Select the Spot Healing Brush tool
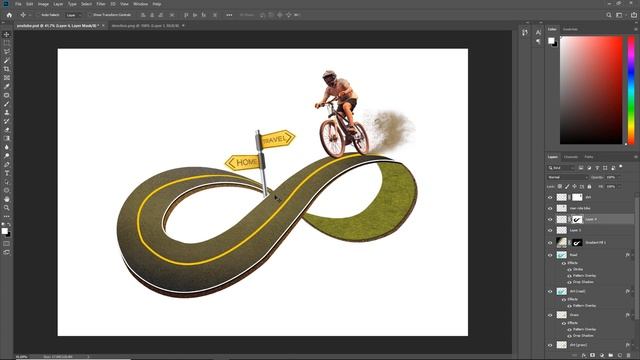Viewport: 640px width, 360px height. click(x=7, y=95)
